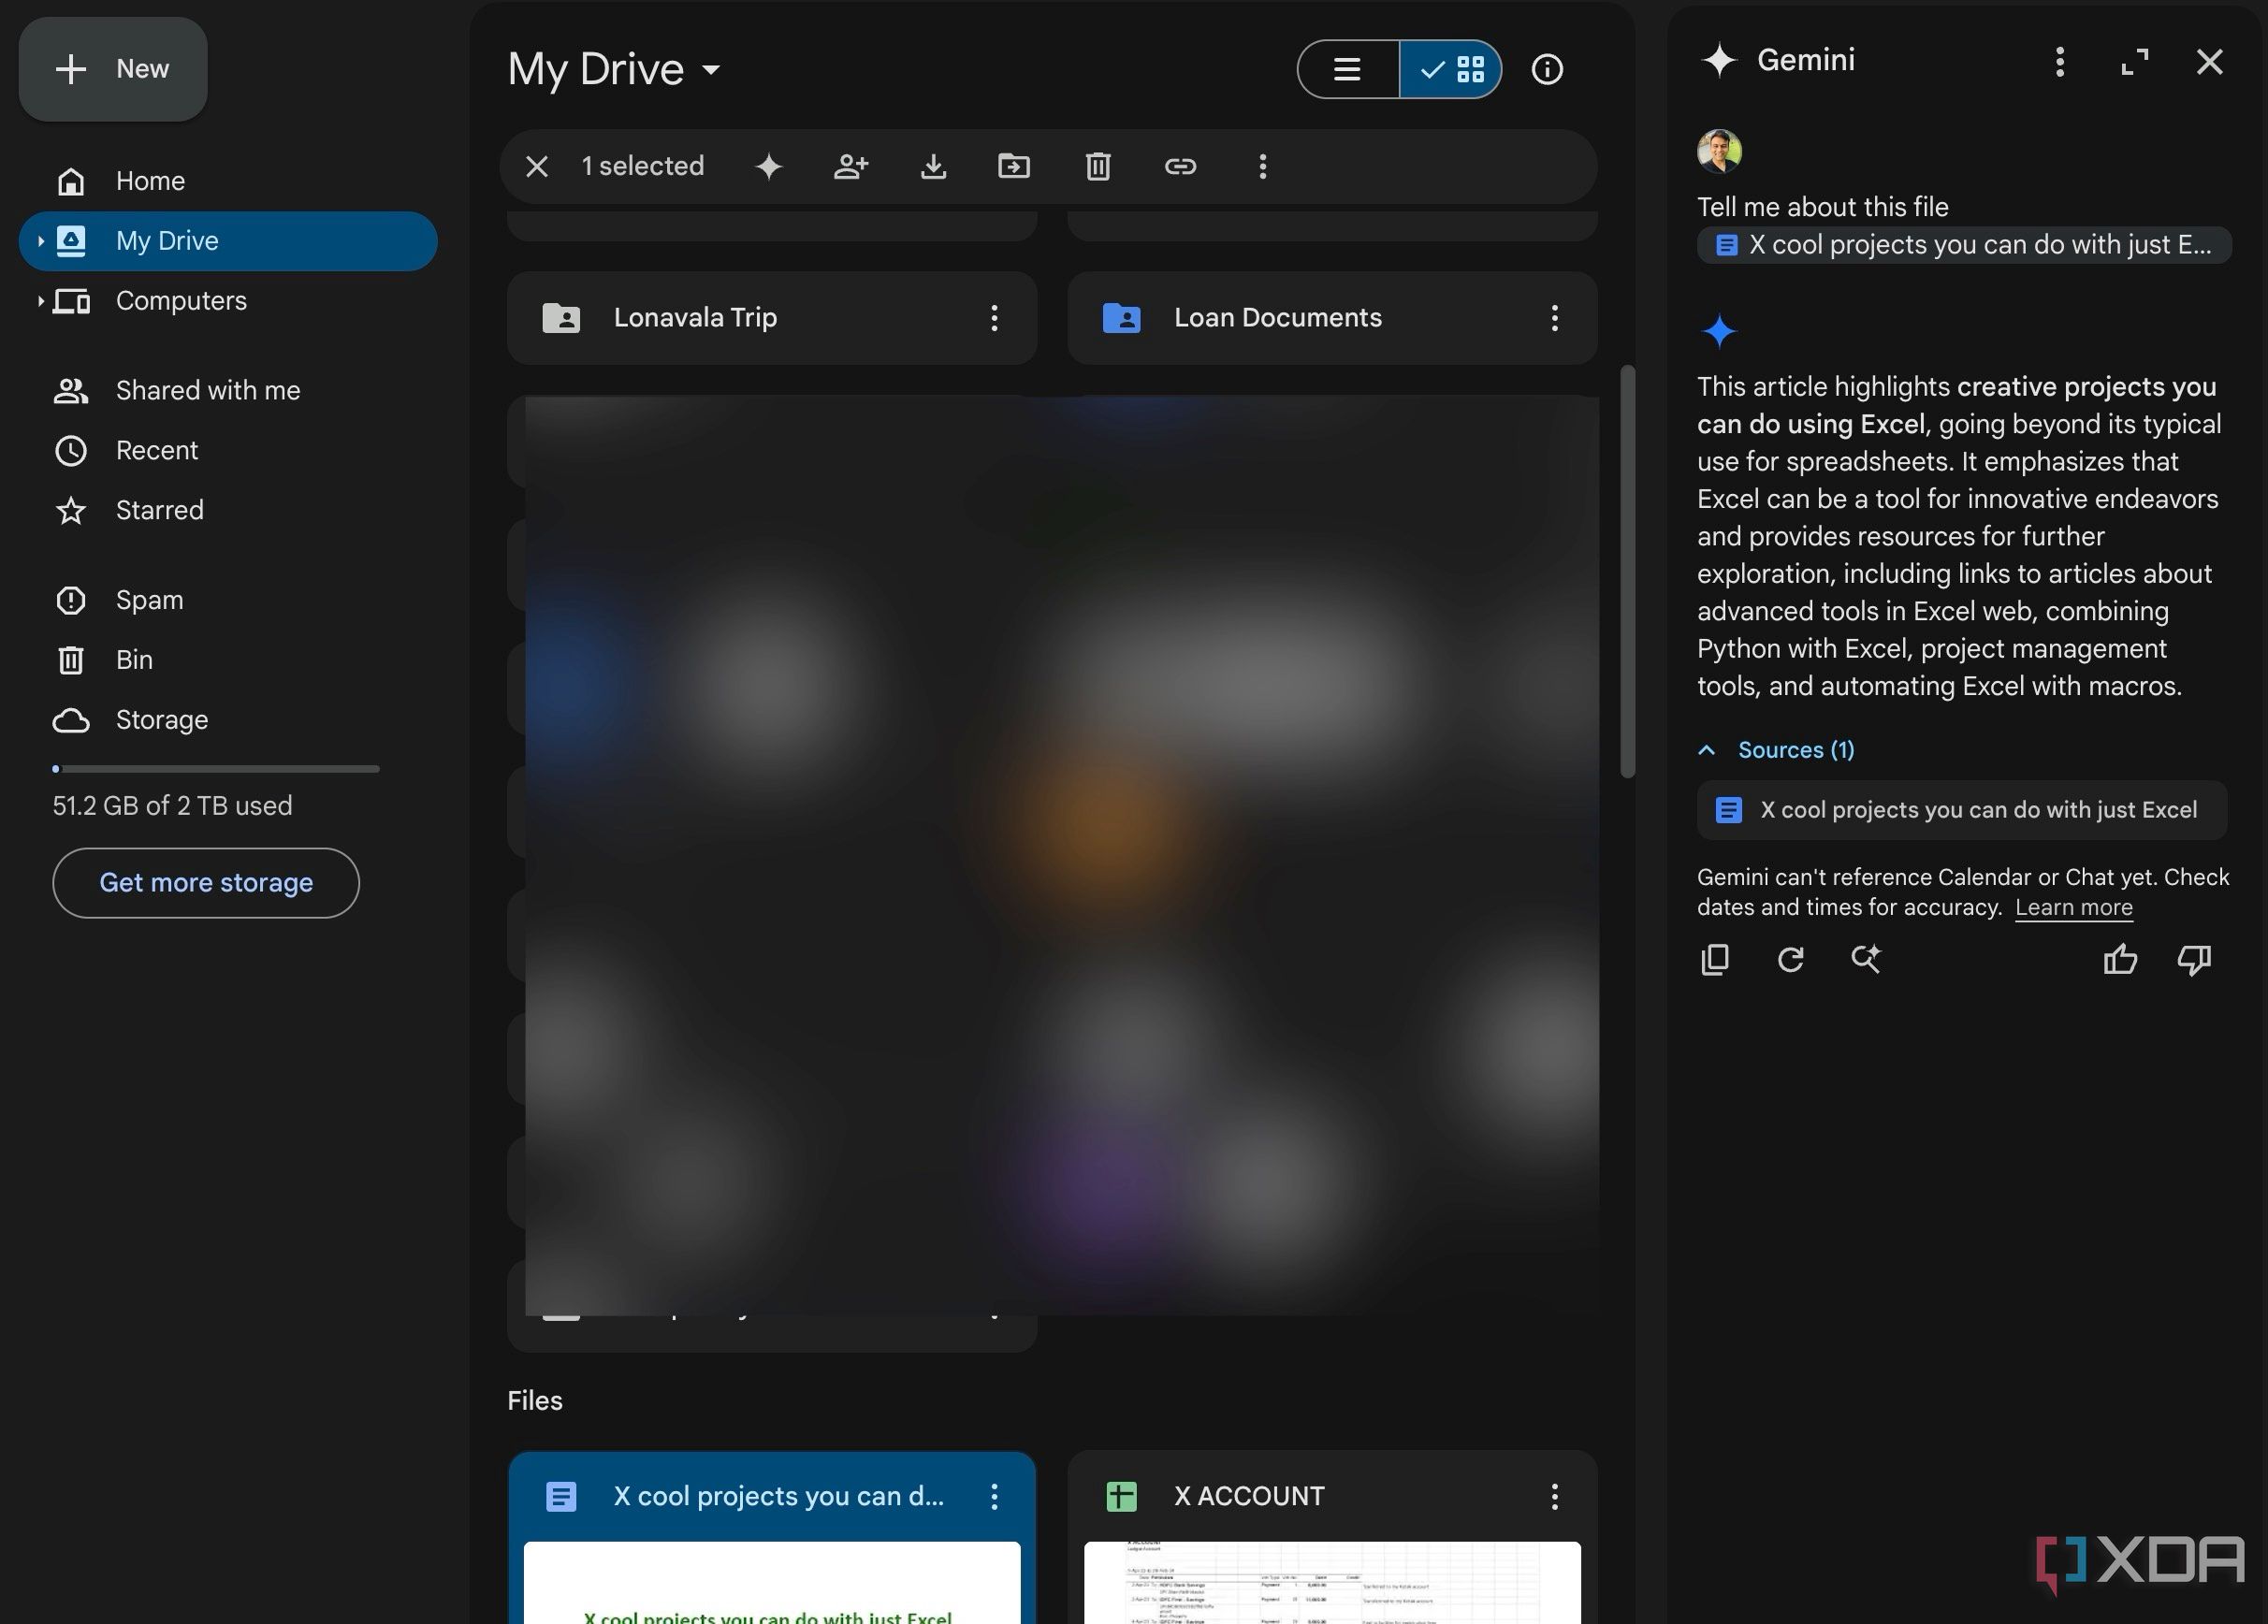Select the X ACCOUNT spreadsheet title
The image size is (2268, 1624).
[1249, 1497]
